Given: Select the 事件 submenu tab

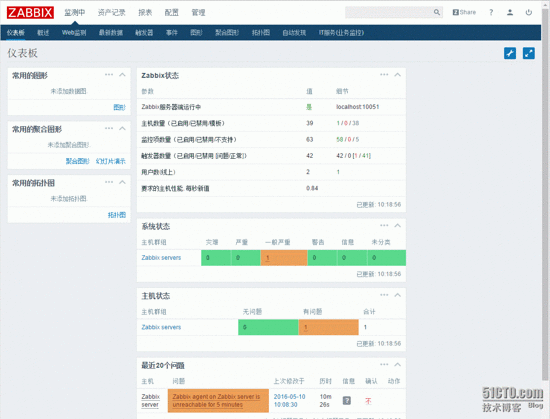Looking at the screenshot, I should pos(172,33).
